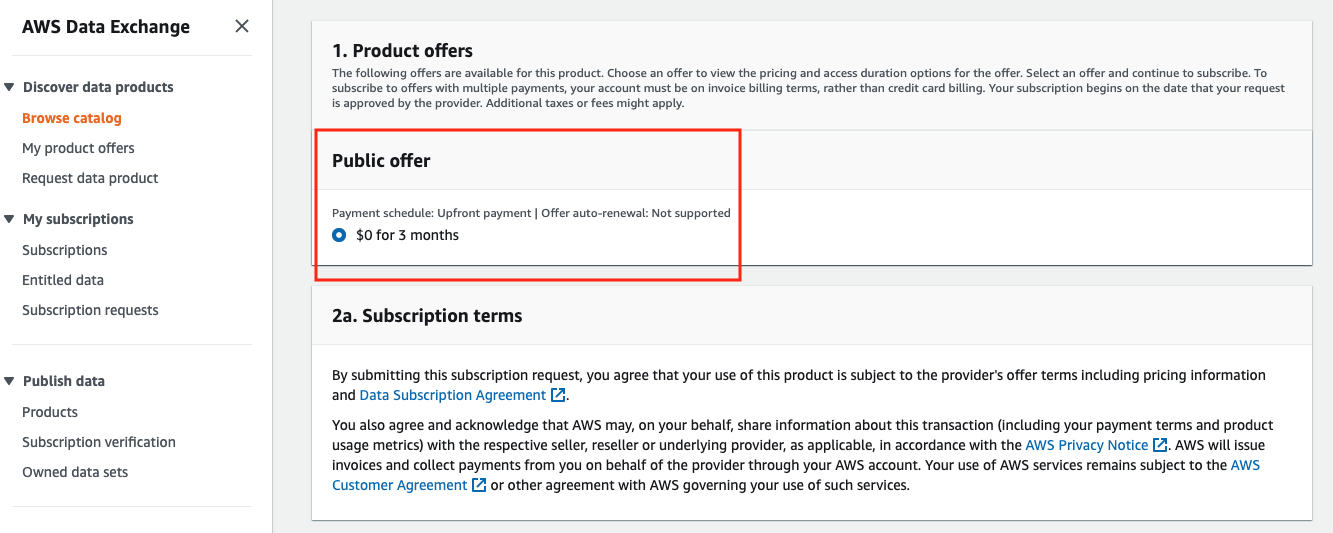Screen dimensions: 1333x533
Task: Navigate to Products under Publish data
Action: click(50, 412)
